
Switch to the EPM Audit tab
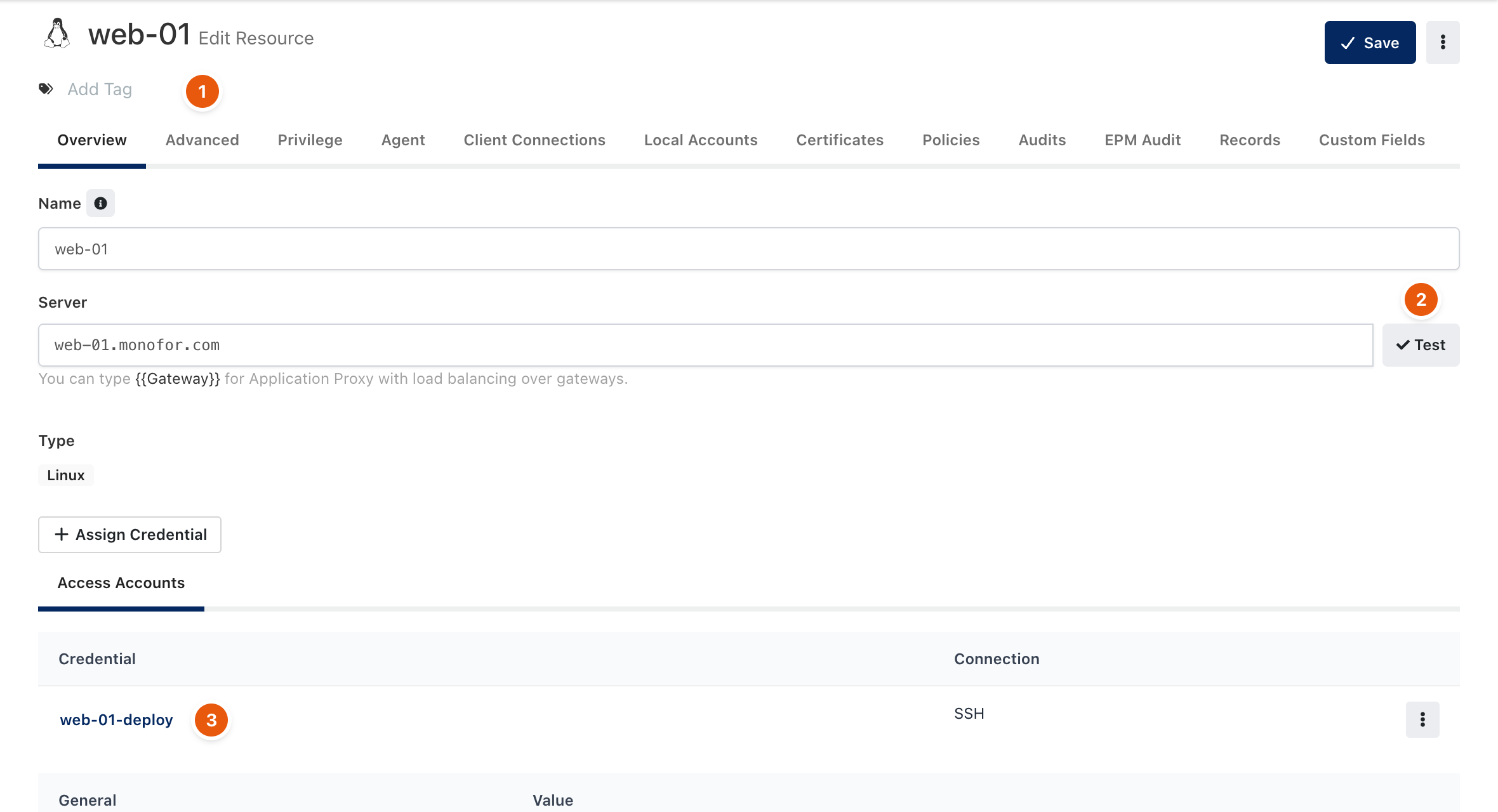click(1143, 140)
